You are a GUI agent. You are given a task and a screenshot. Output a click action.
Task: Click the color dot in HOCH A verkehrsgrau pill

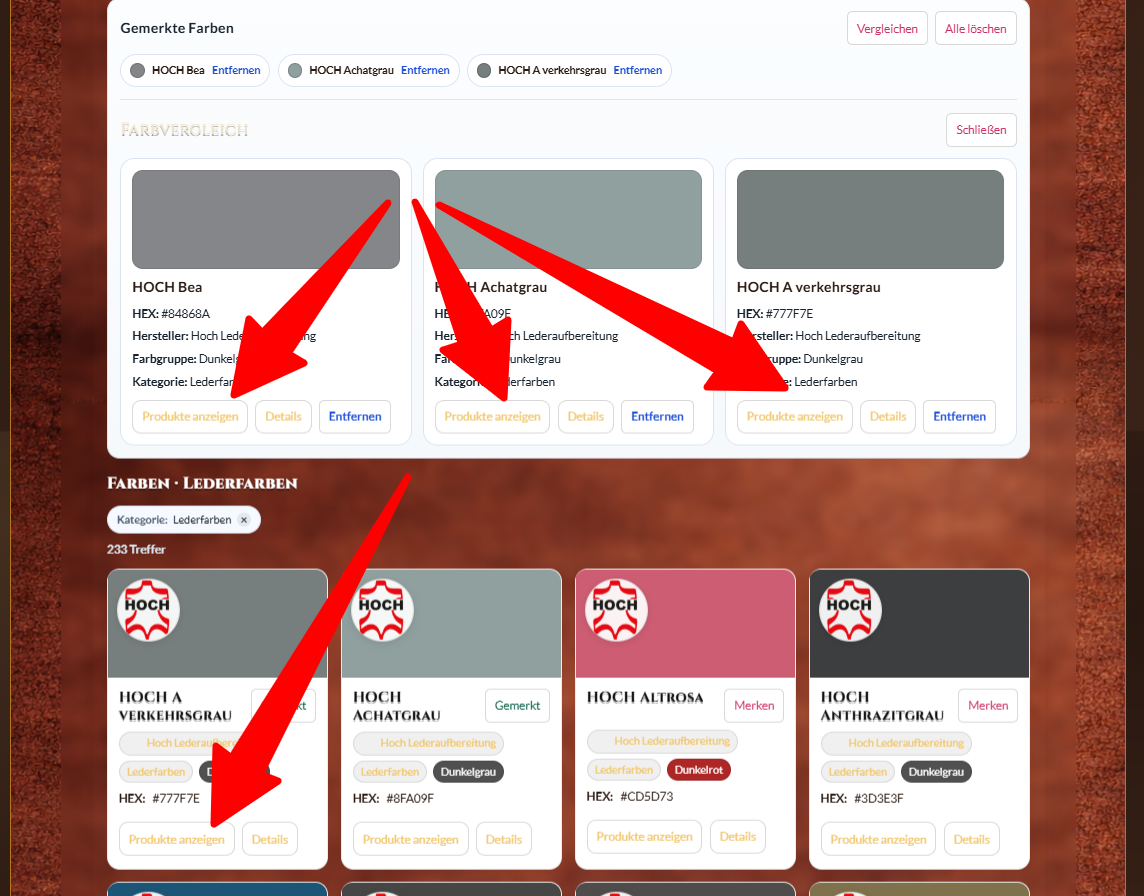[484, 71]
